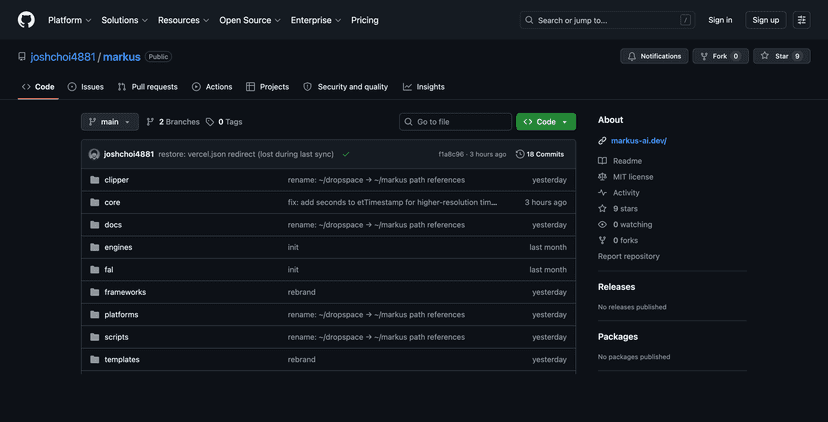The image size is (828, 422).
Task: Expand the Enterprise menu
Action: (x=316, y=20)
